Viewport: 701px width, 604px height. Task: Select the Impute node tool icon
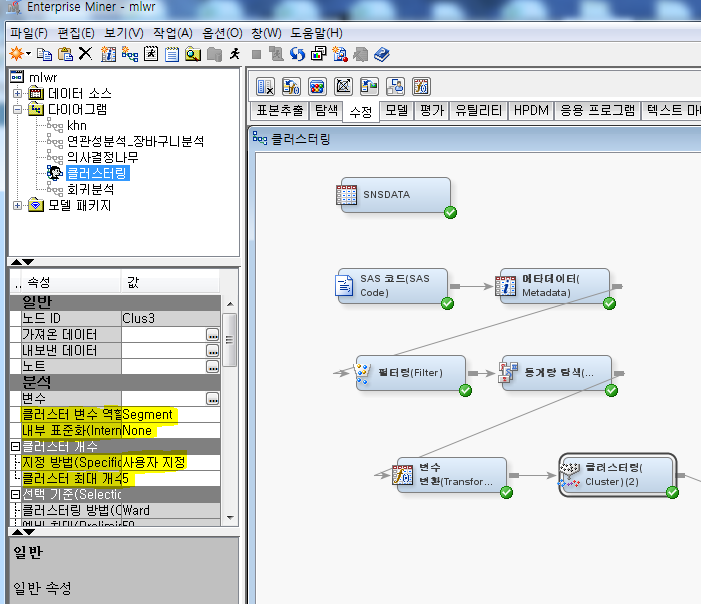(291, 86)
